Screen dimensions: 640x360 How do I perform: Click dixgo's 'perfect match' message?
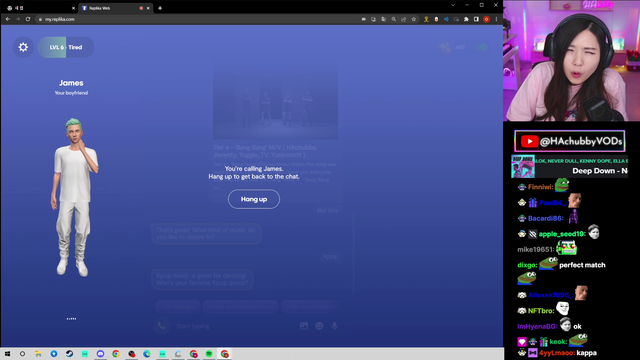point(582,265)
